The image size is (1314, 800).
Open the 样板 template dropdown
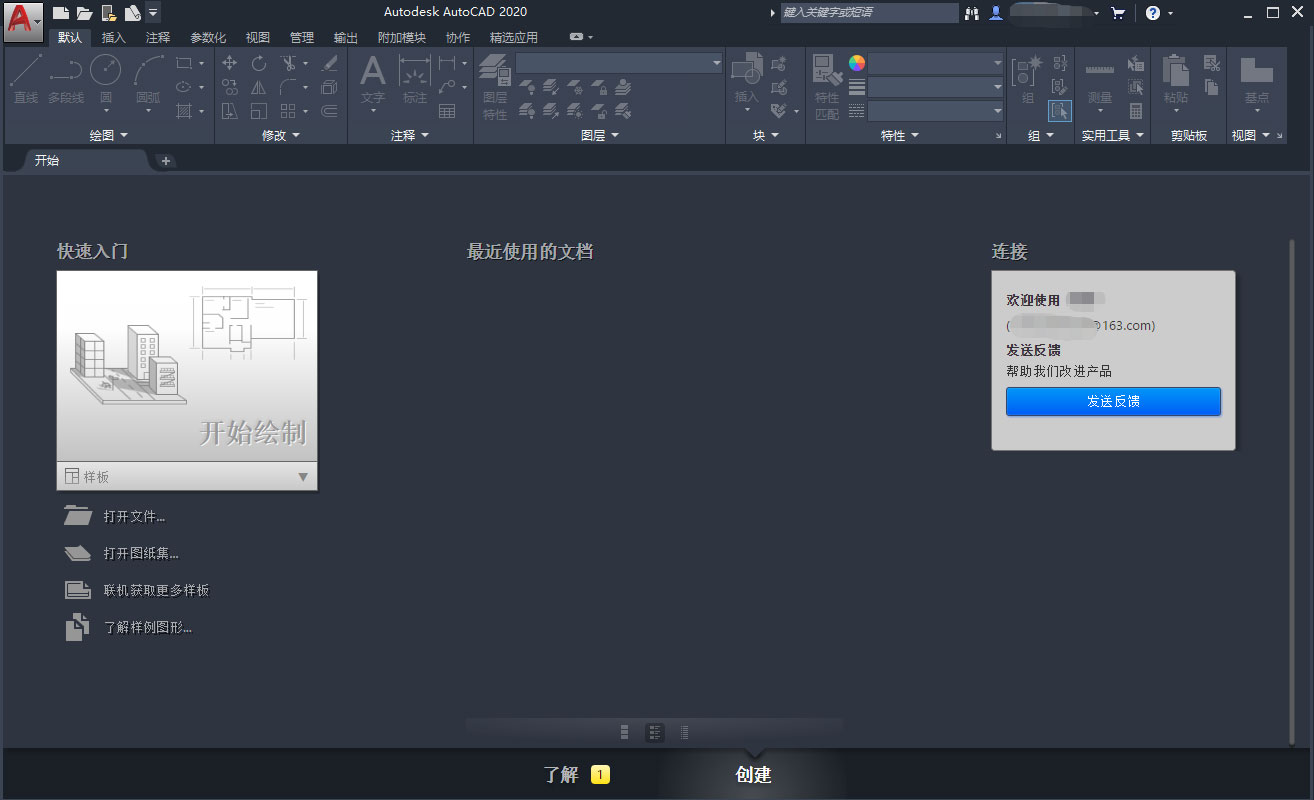302,477
